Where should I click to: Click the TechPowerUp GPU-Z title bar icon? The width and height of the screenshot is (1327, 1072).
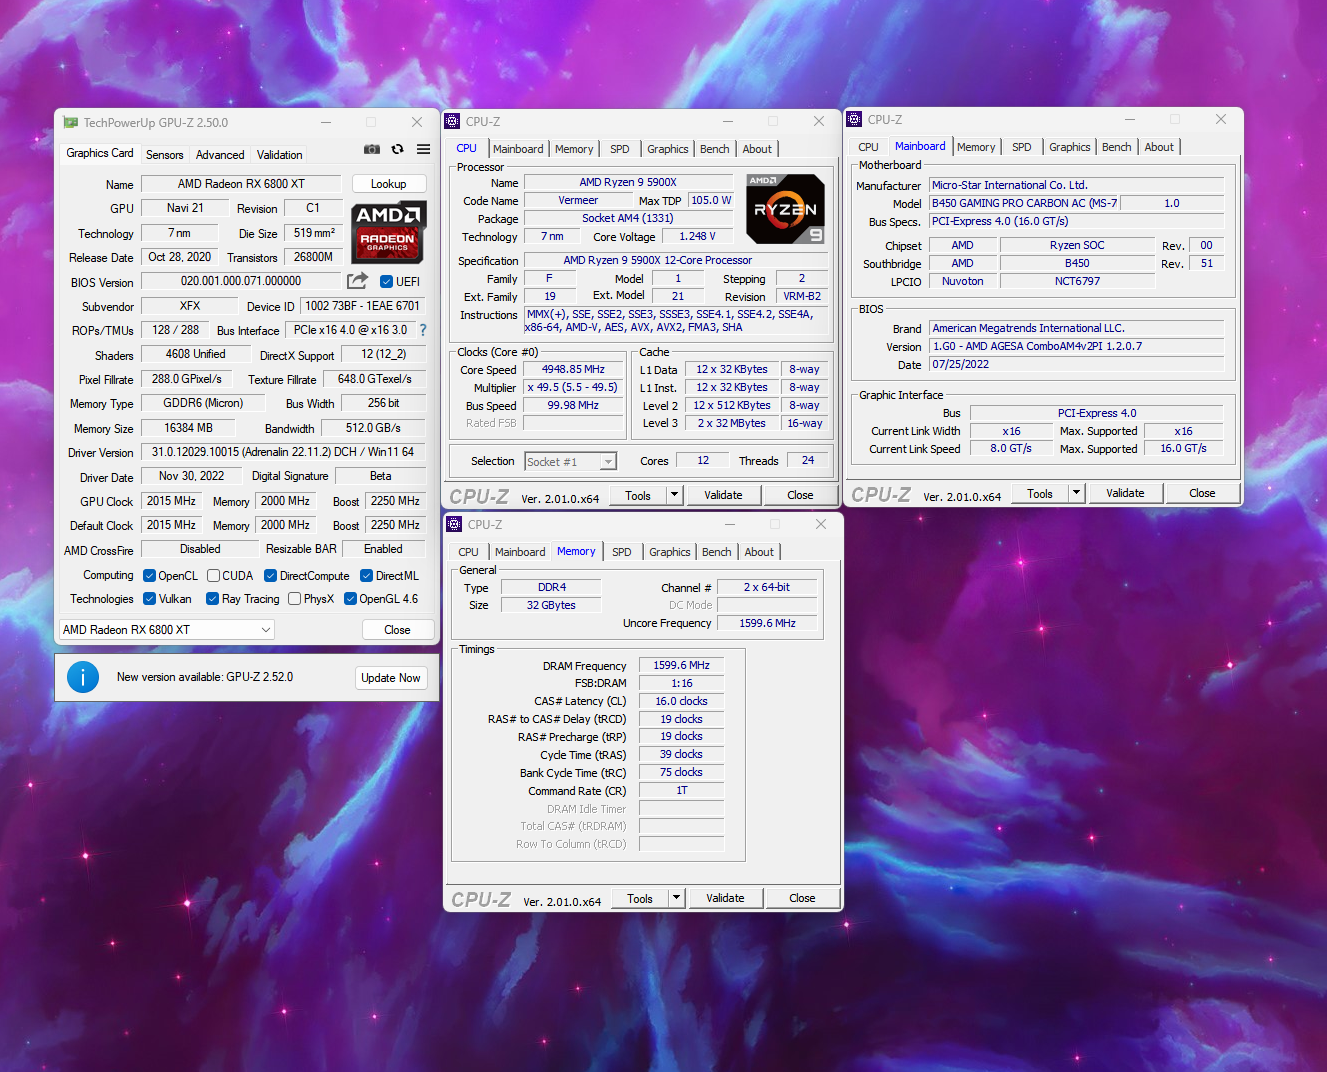70,122
